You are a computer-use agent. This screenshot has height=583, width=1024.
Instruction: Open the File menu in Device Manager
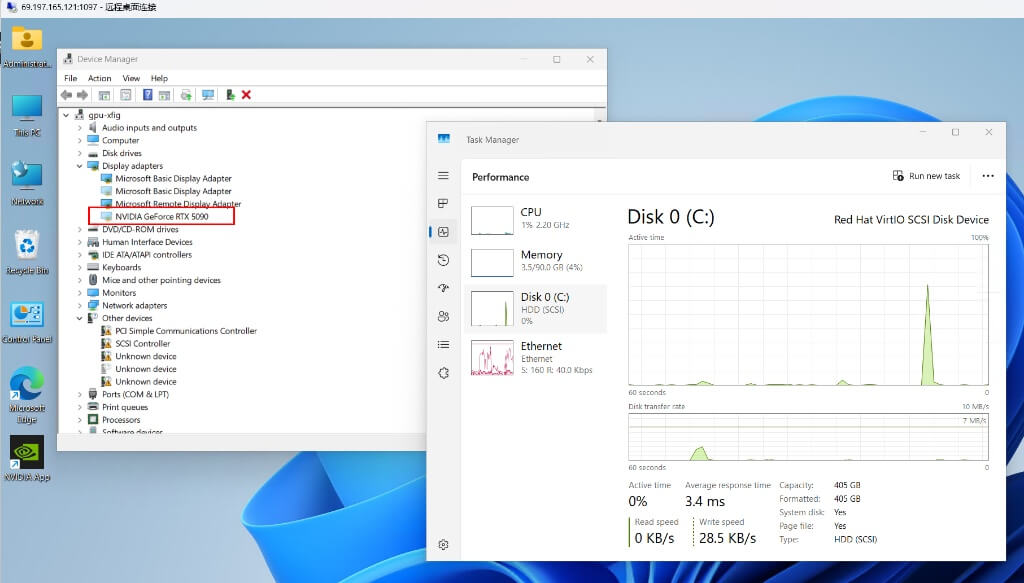tap(71, 78)
